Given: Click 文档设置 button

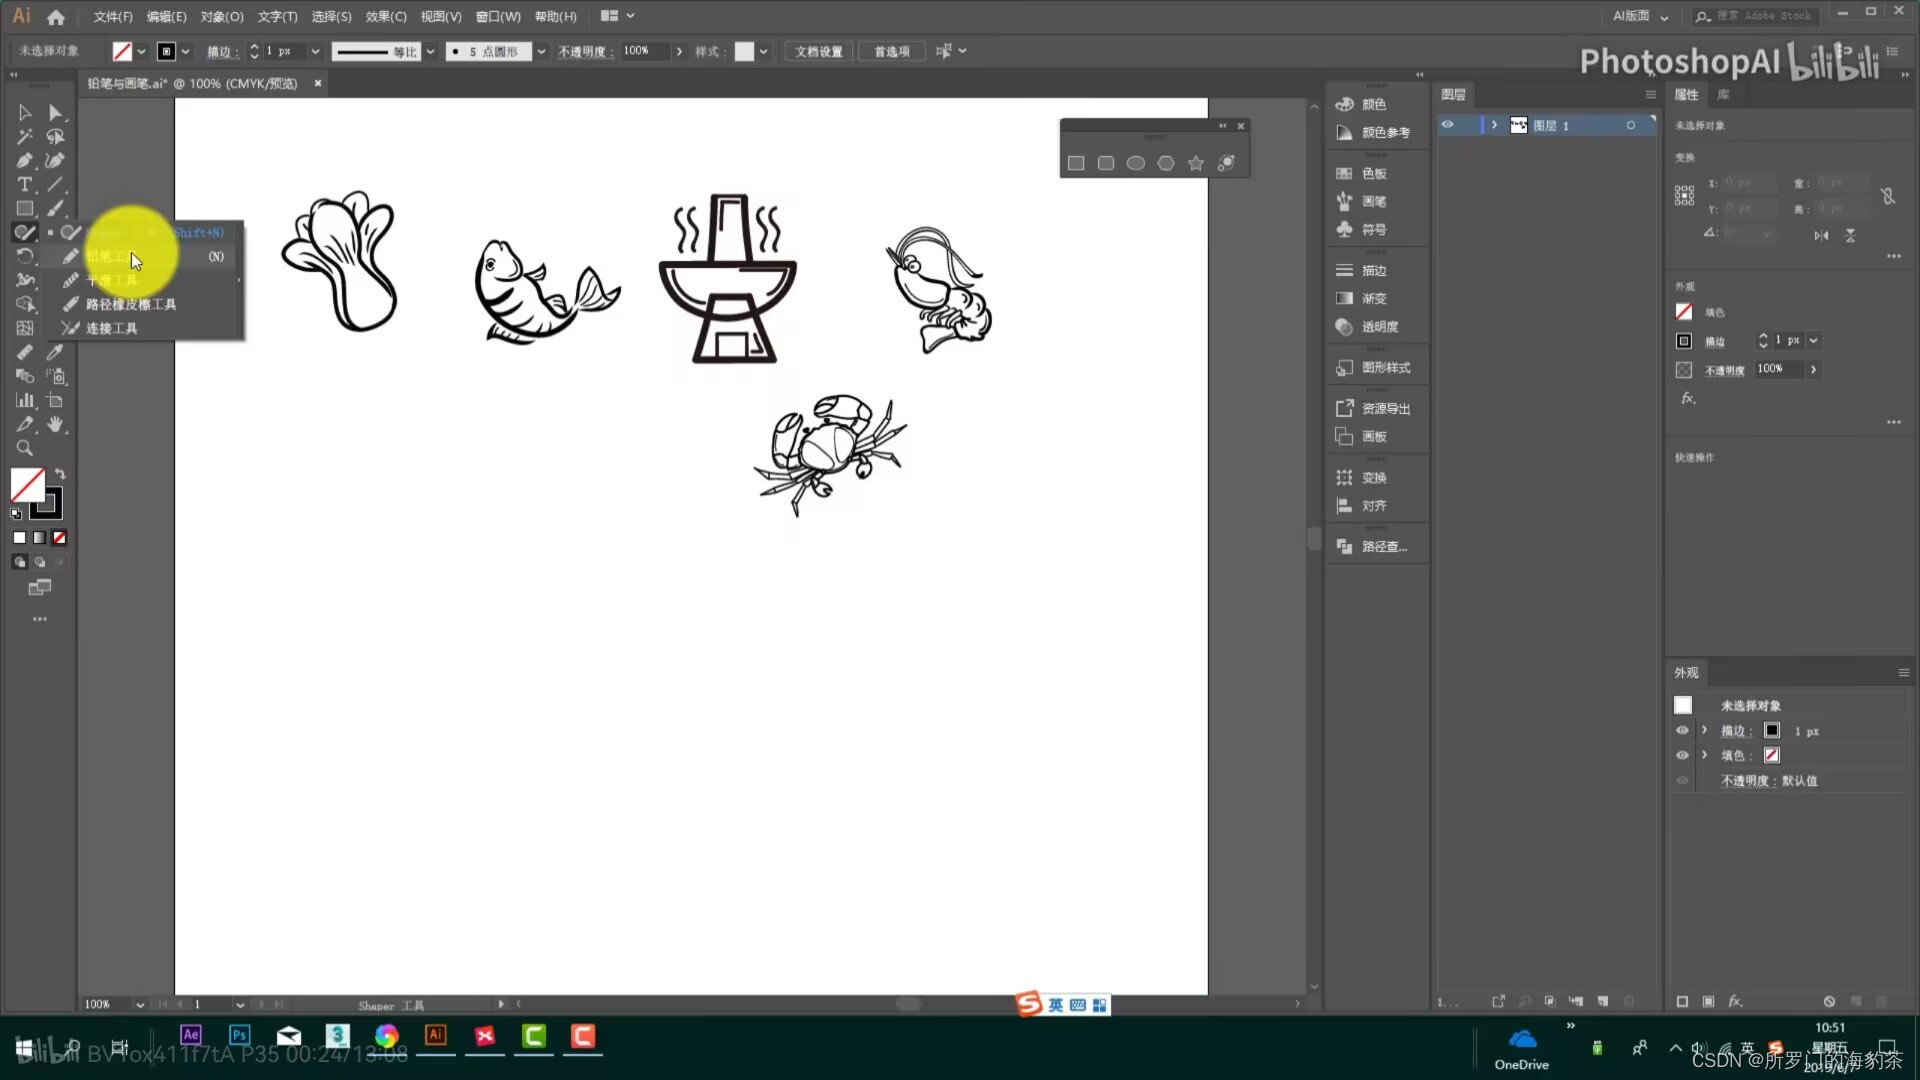Looking at the screenshot, I should 819,51.
